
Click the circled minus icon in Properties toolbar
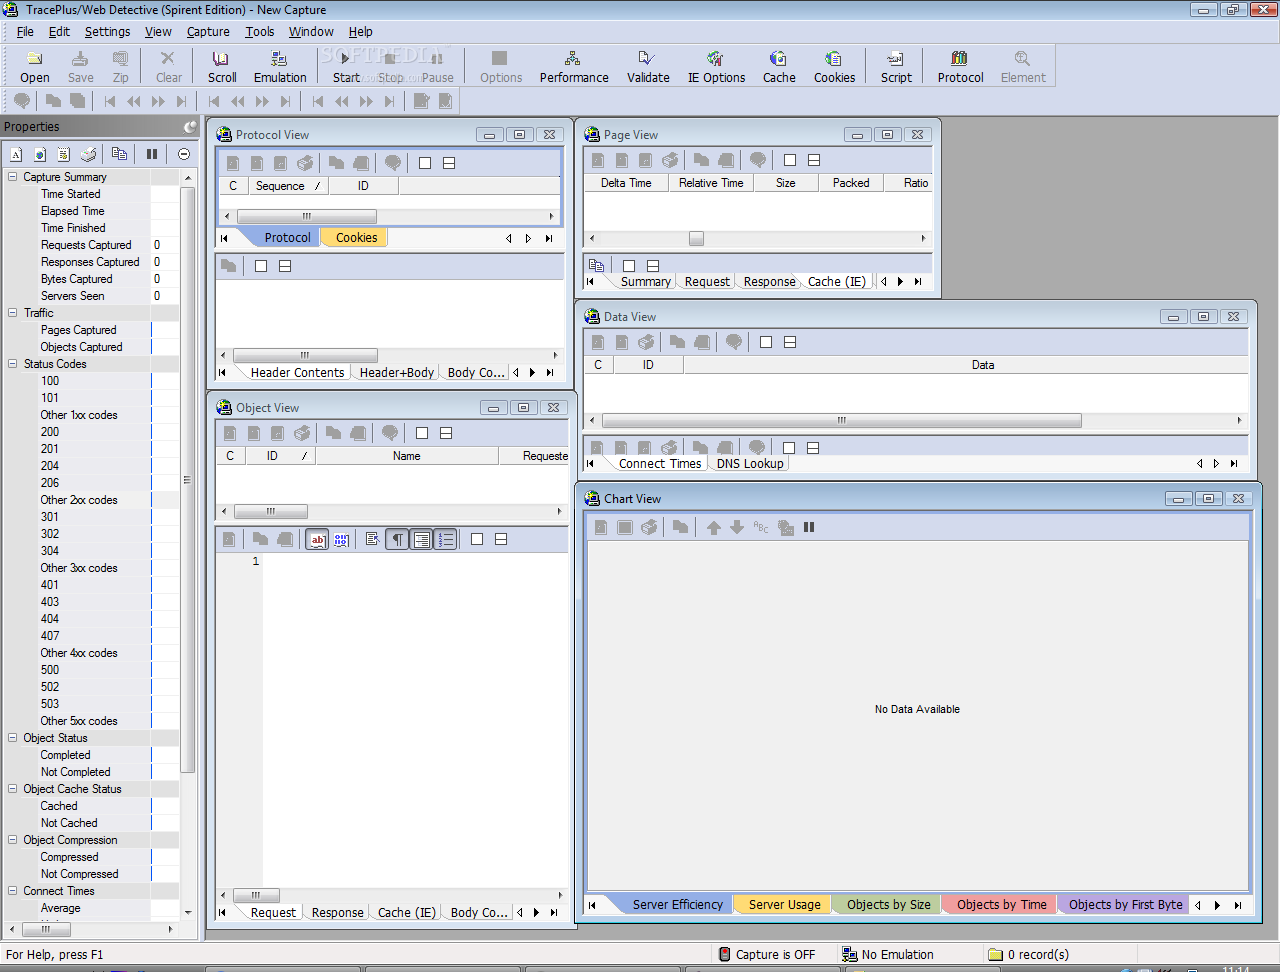(x=184, y=154)
